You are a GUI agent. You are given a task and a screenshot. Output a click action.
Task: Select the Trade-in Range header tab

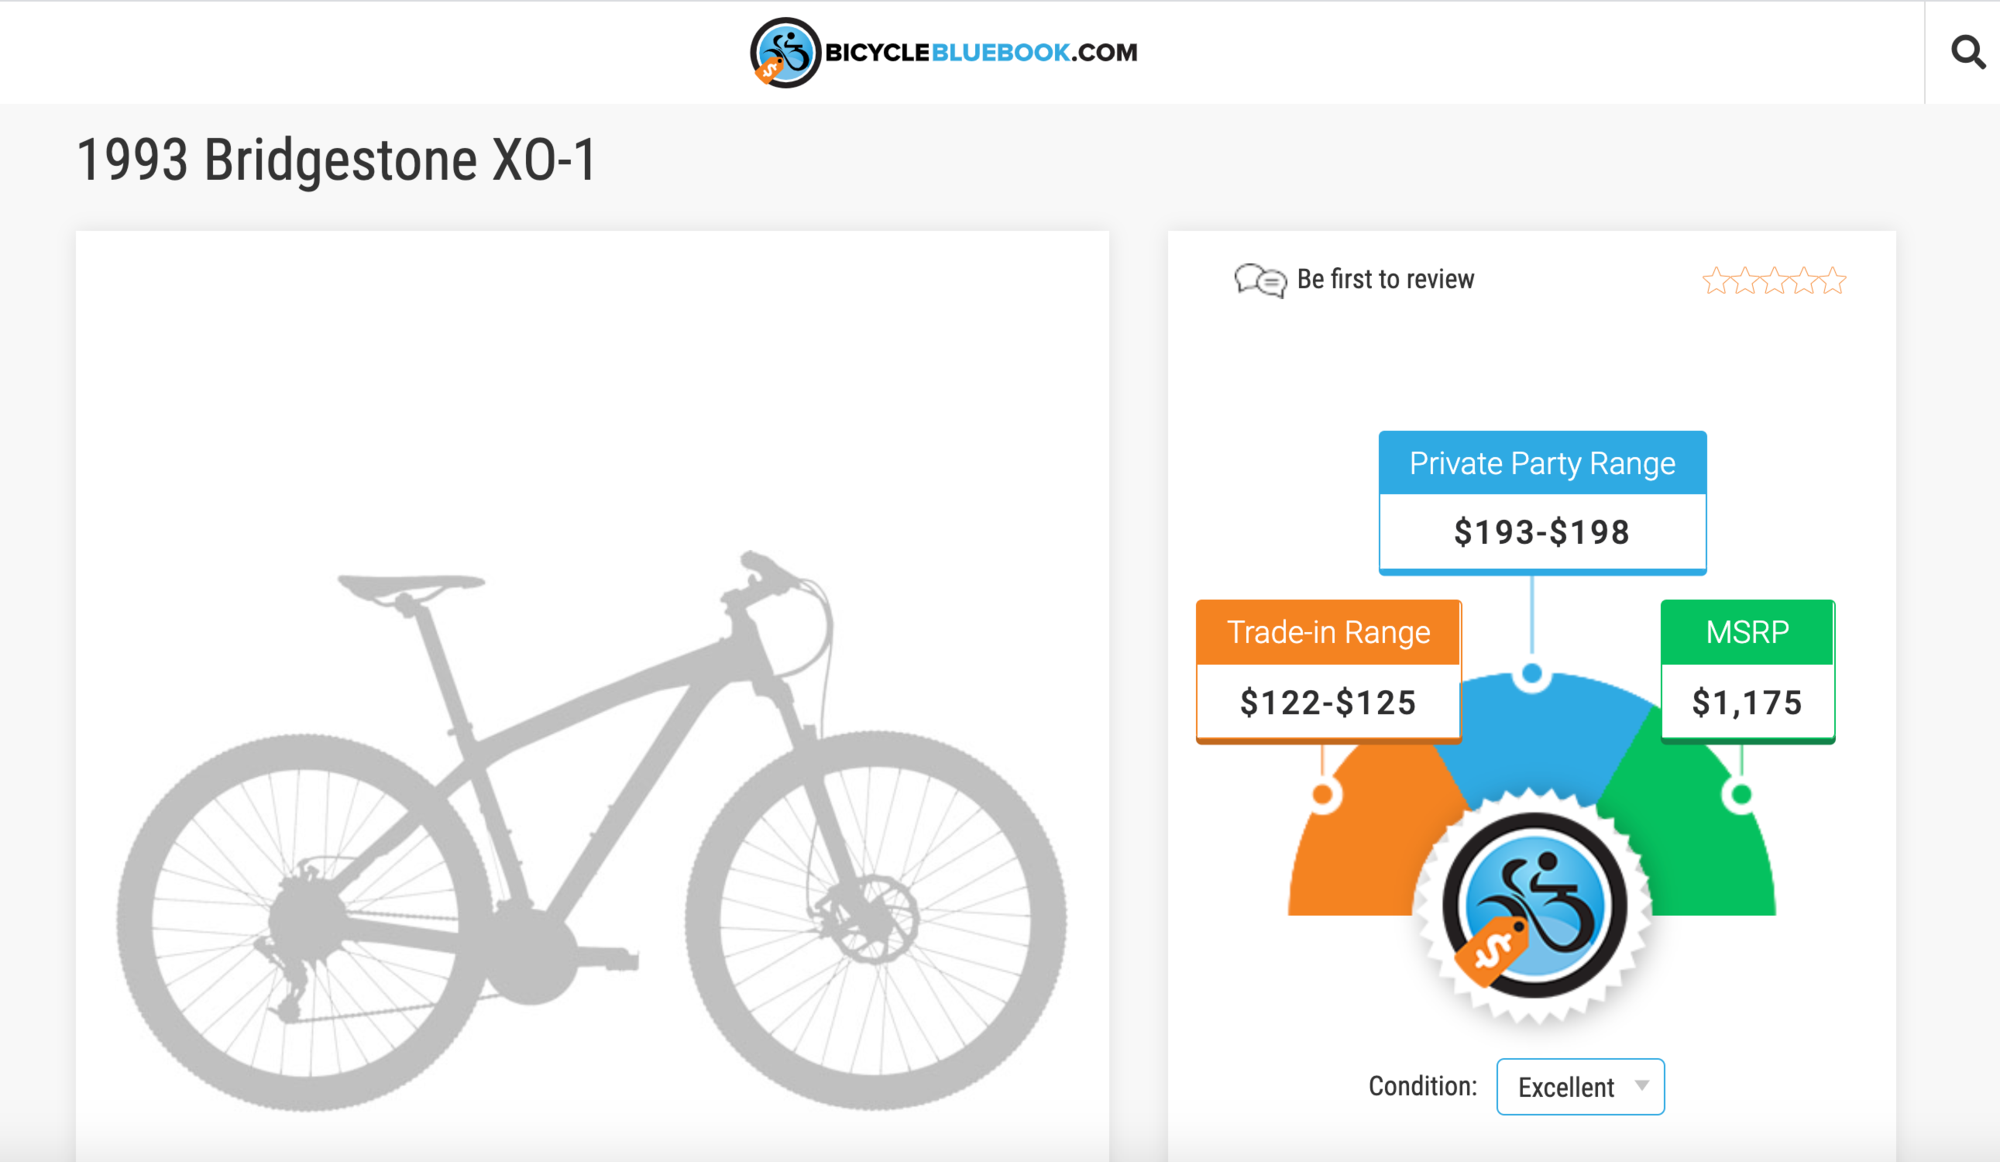point(1328,632)
